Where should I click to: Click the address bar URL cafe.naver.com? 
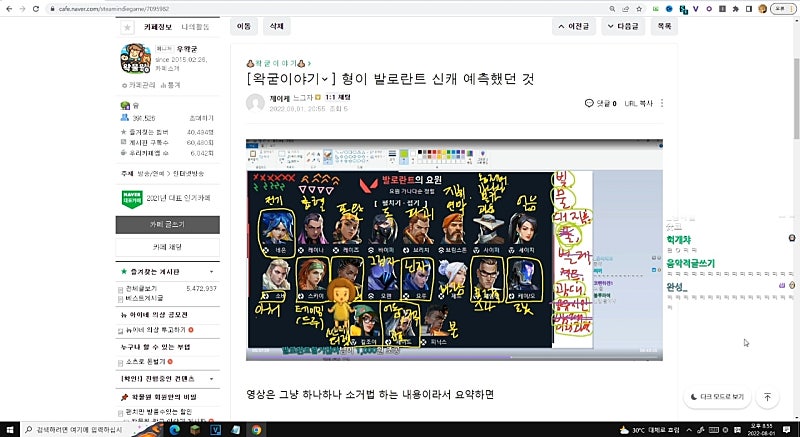click(x=114, y=9)
